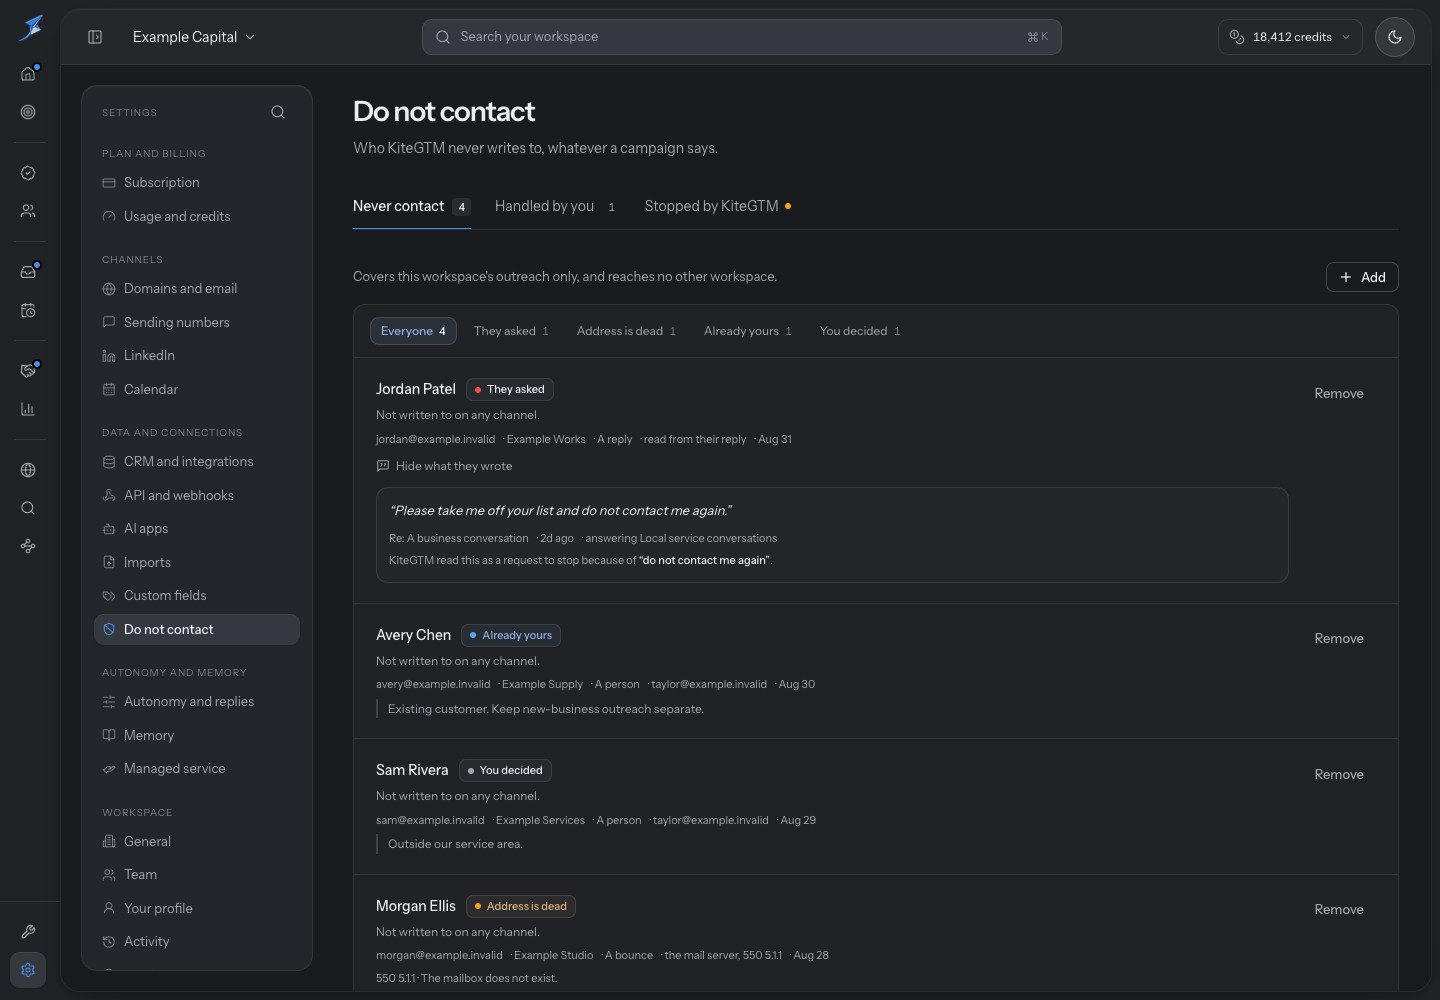The width and height of the screenshot is (1440, 1000).
Task: Open the people icon in the left rail
Action: click(x=28, y=211)
